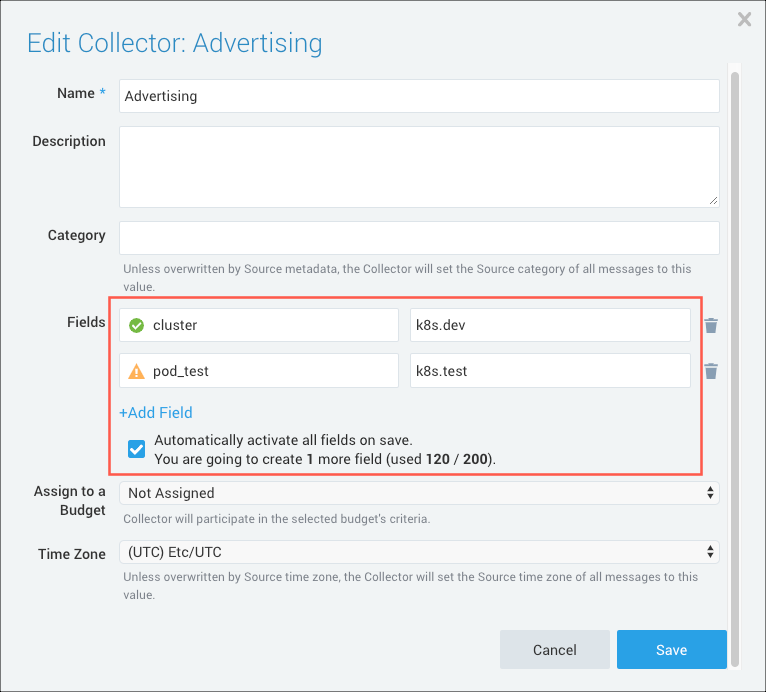The image size is (766, 692).
Task: Click the orange warning icon beside pod_test
Action: (137, 371)
